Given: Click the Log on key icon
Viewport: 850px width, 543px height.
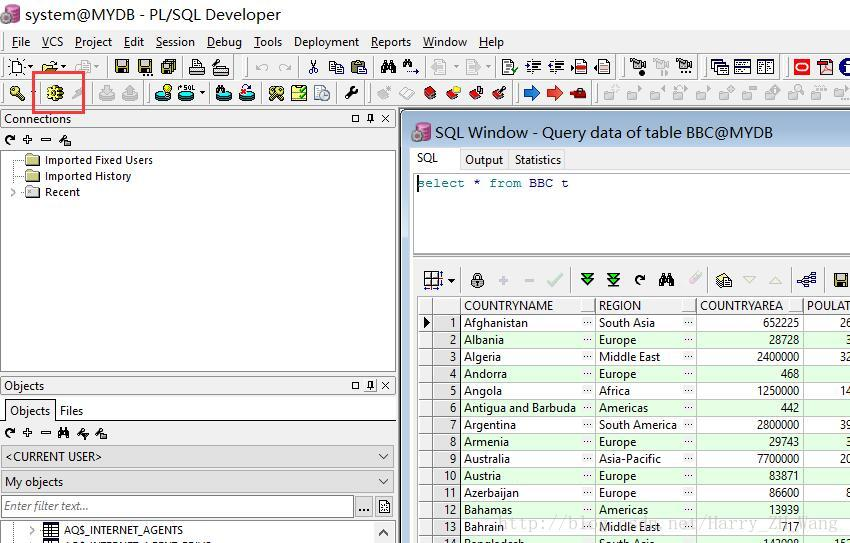Looking at the screenshot, I should point(17,93).
